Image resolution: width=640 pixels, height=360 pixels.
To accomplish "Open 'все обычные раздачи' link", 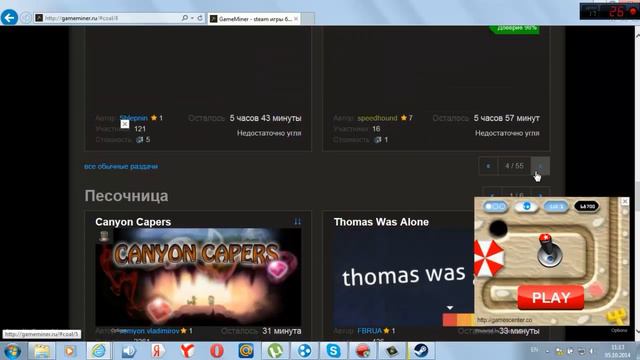I will coord(121,166).
